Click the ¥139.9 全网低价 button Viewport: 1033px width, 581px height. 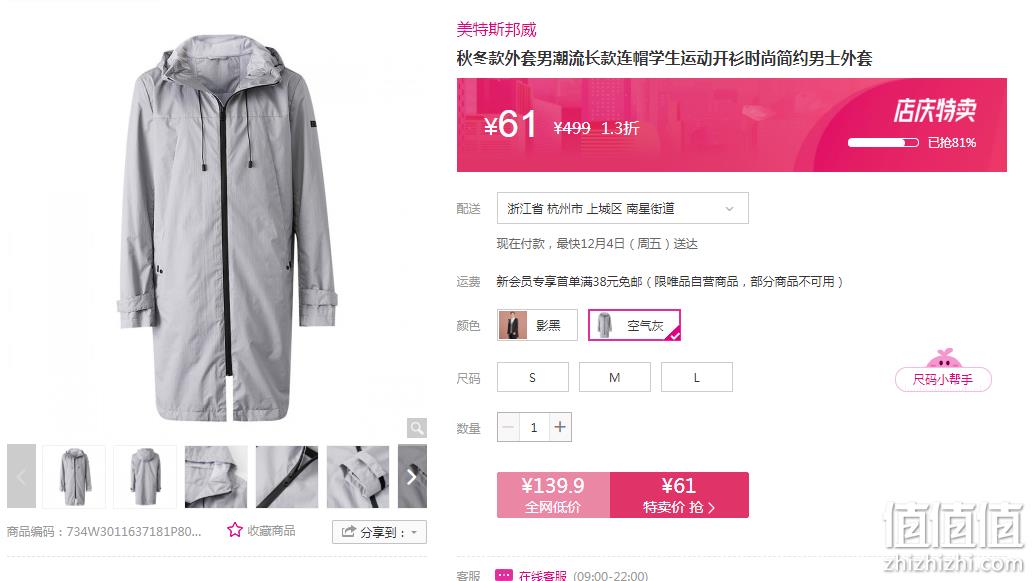(553, 495)
